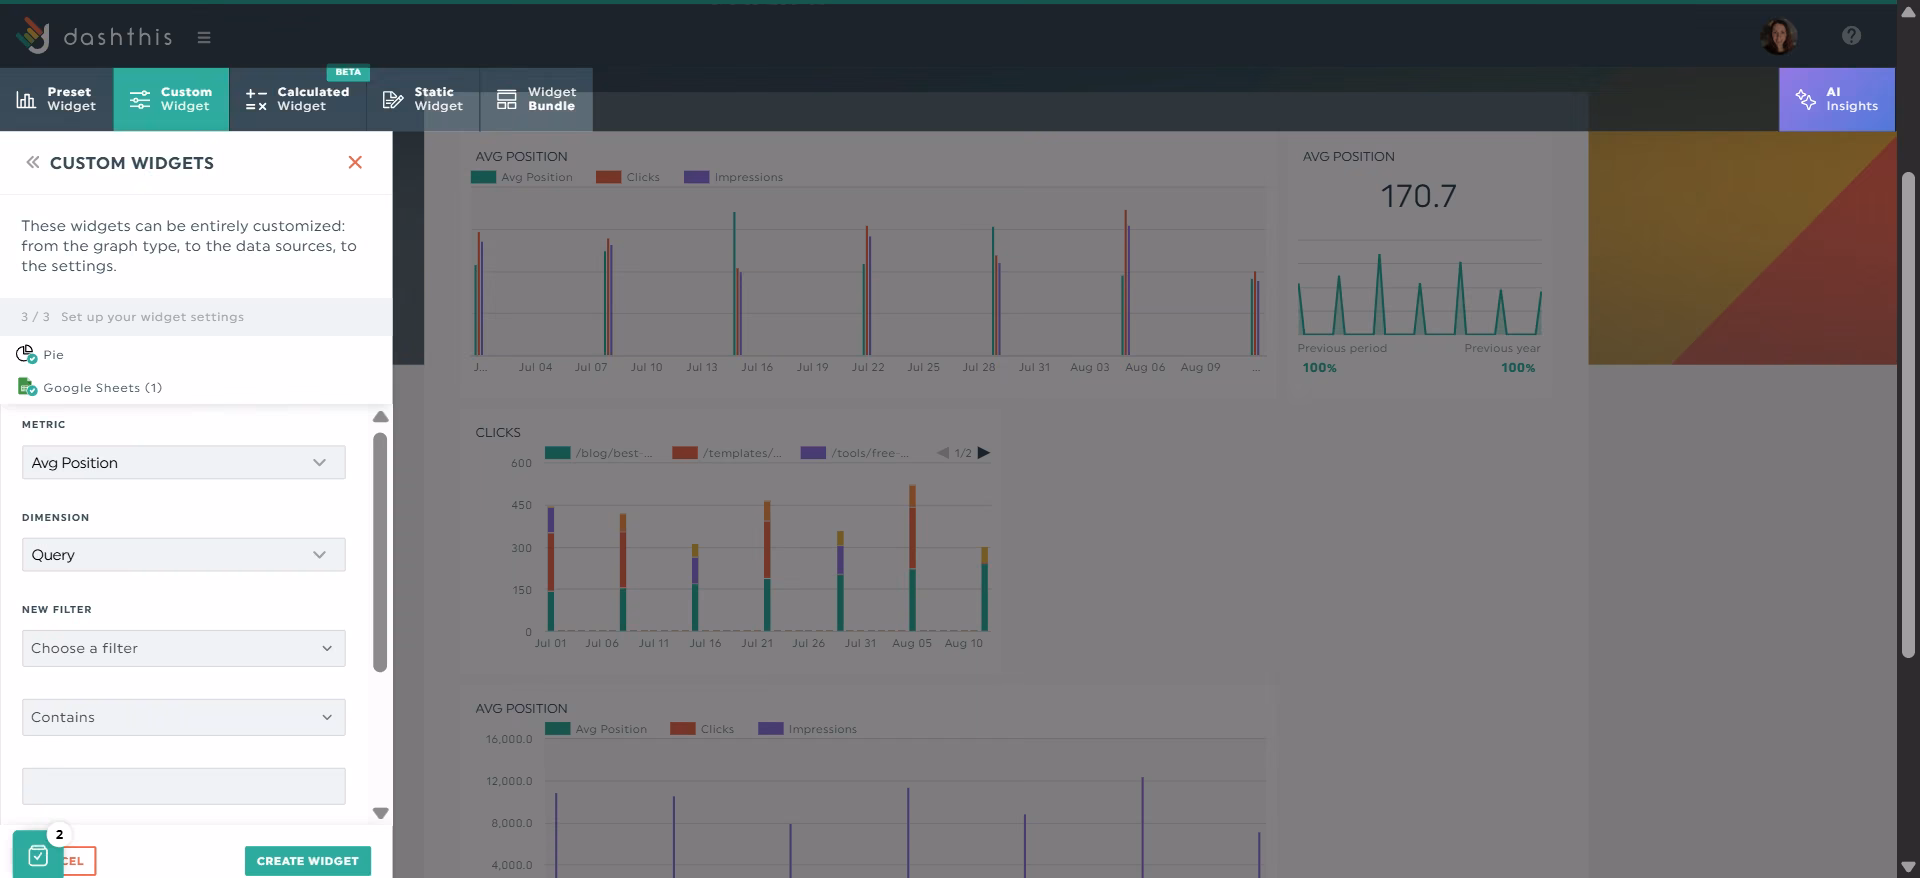Click the Pie chart type icon
This screenshot has width=1920, height=878.
(26, 354)
